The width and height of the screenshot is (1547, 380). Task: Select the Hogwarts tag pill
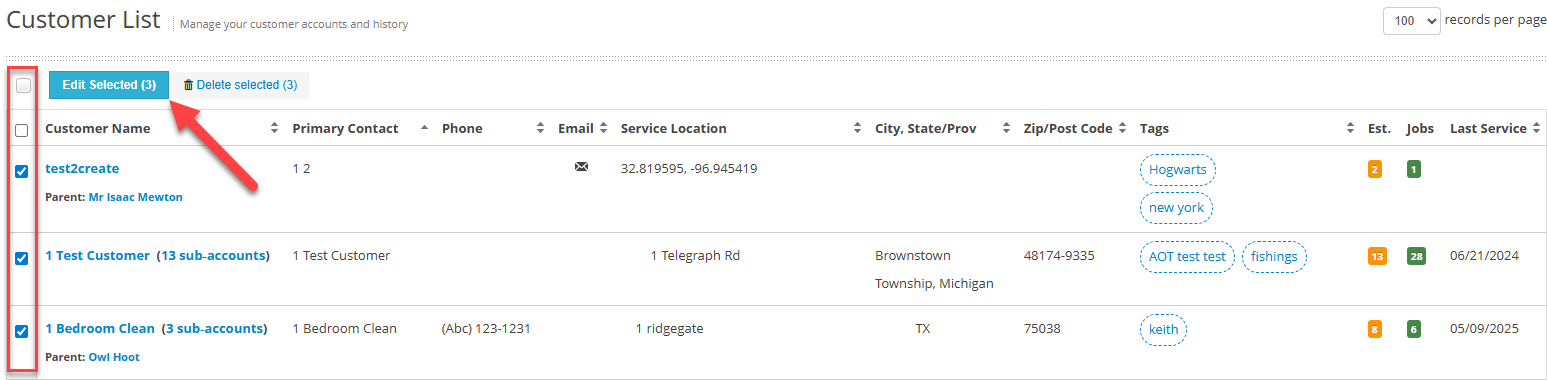1177,170
